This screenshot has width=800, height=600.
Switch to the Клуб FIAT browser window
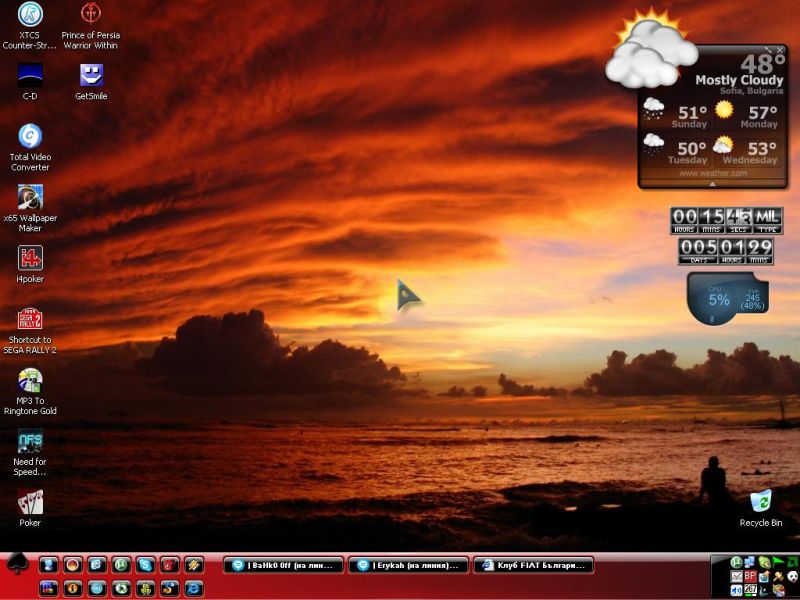tap(533, 565)
